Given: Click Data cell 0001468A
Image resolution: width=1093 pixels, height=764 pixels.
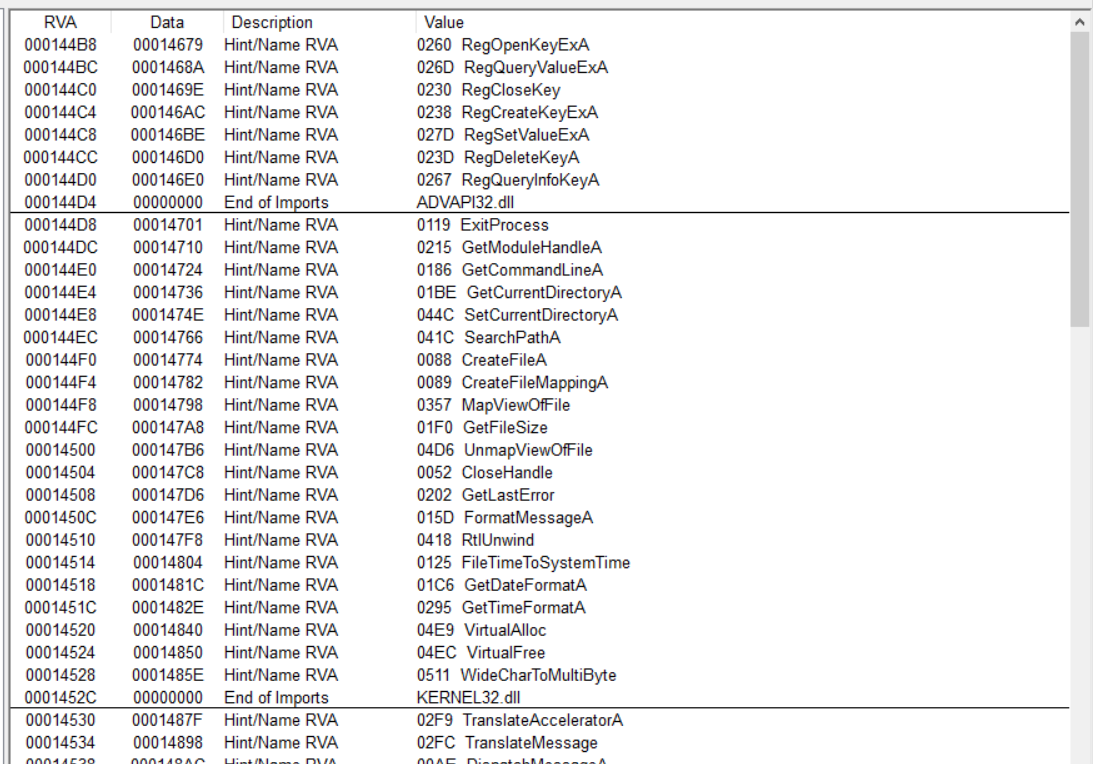Looking at the screenshot, I should (168, 68).
